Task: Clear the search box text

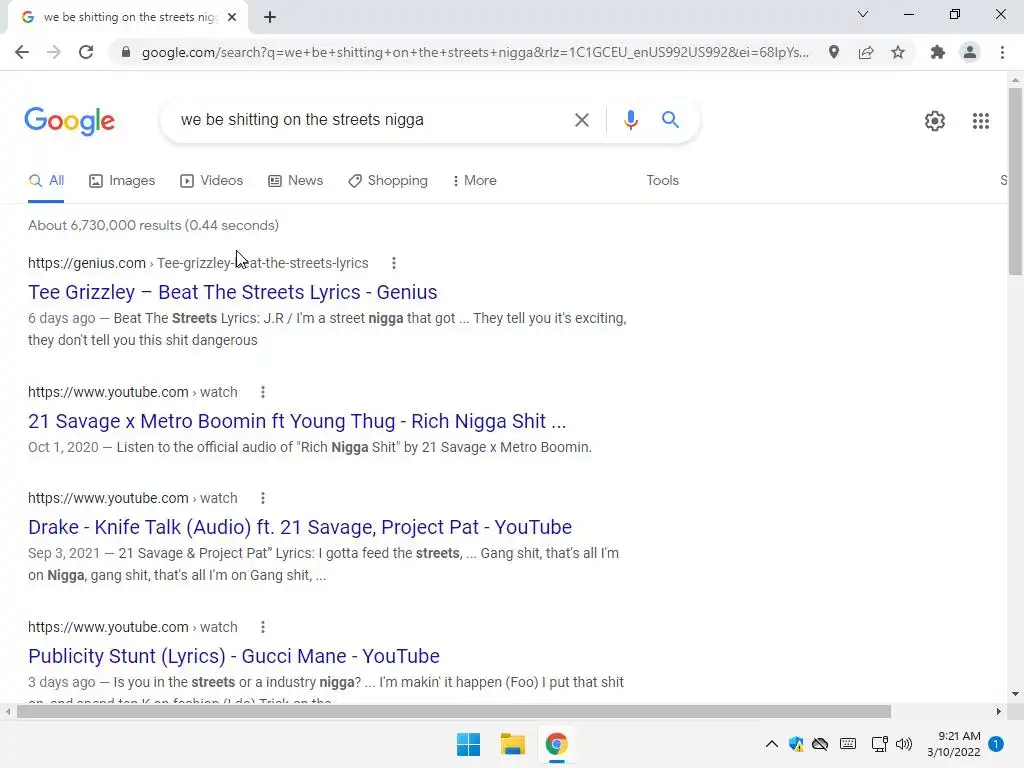Action: pyautogui.click(x=581, y=120)
